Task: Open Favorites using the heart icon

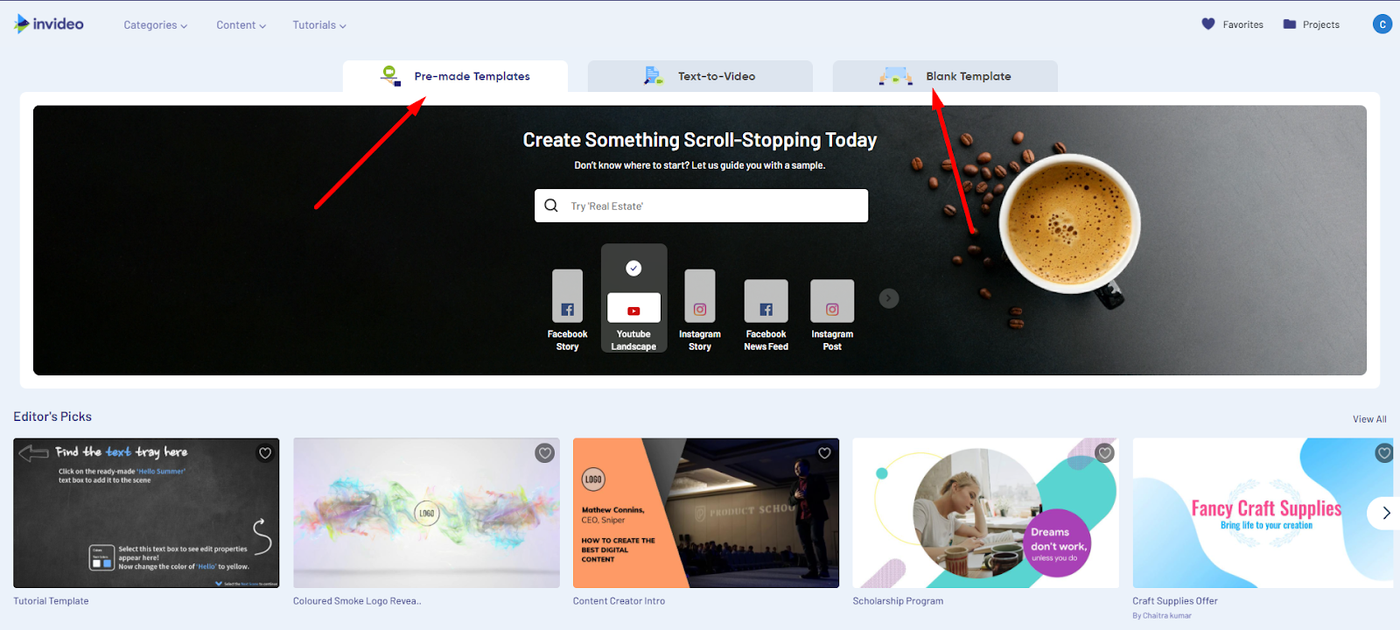Action: (1211, 23)
